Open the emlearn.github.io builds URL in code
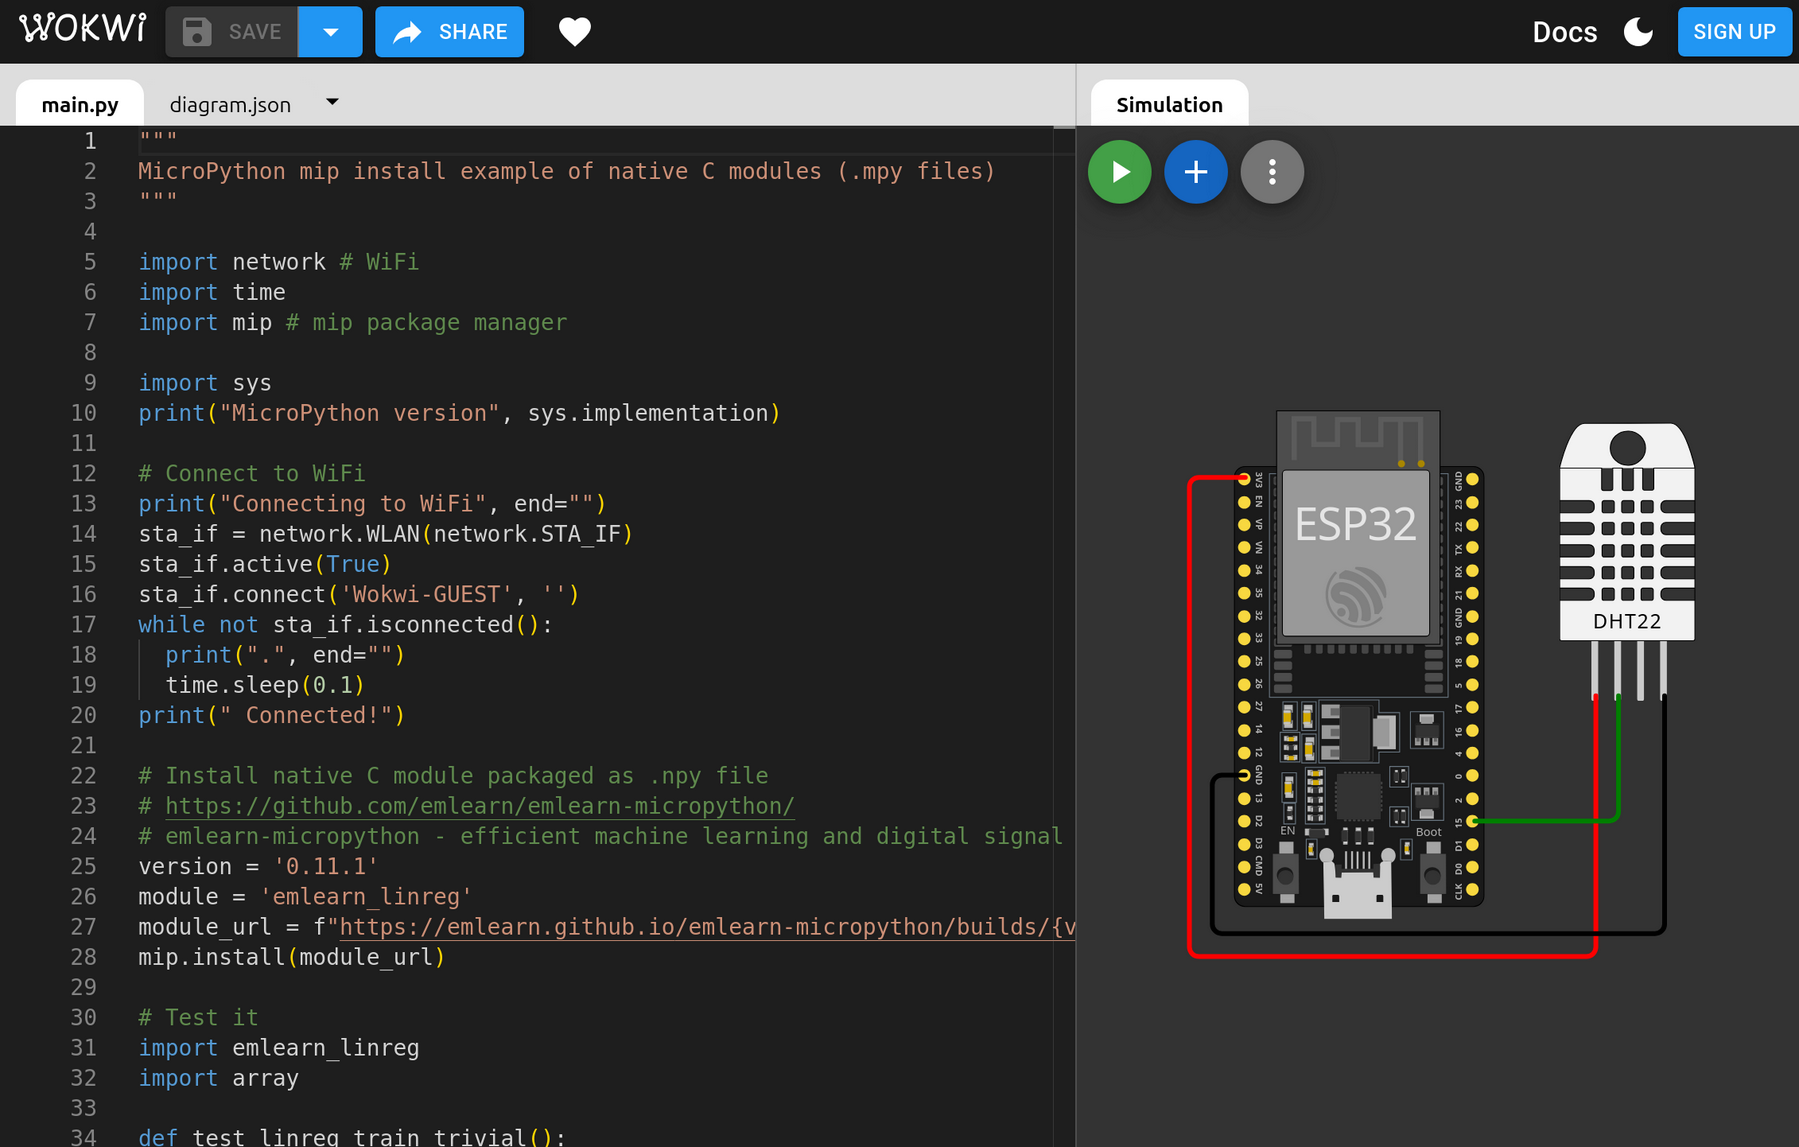The image size is (1799, 1147). (x=708, y=927)
